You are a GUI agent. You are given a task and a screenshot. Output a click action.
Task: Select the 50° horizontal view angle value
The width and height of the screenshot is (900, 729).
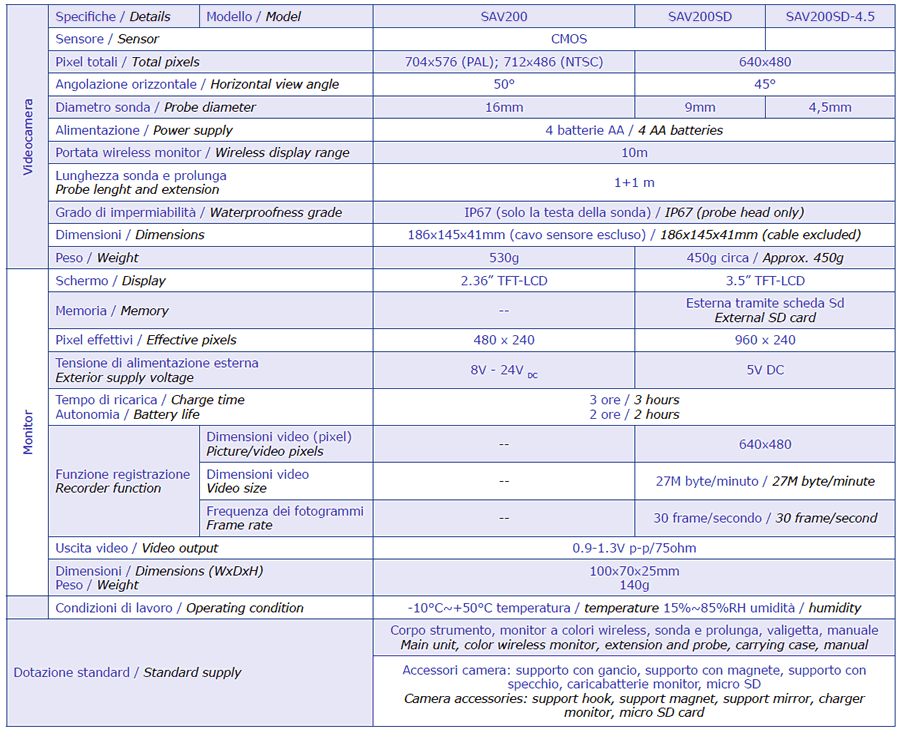[503, 84]
